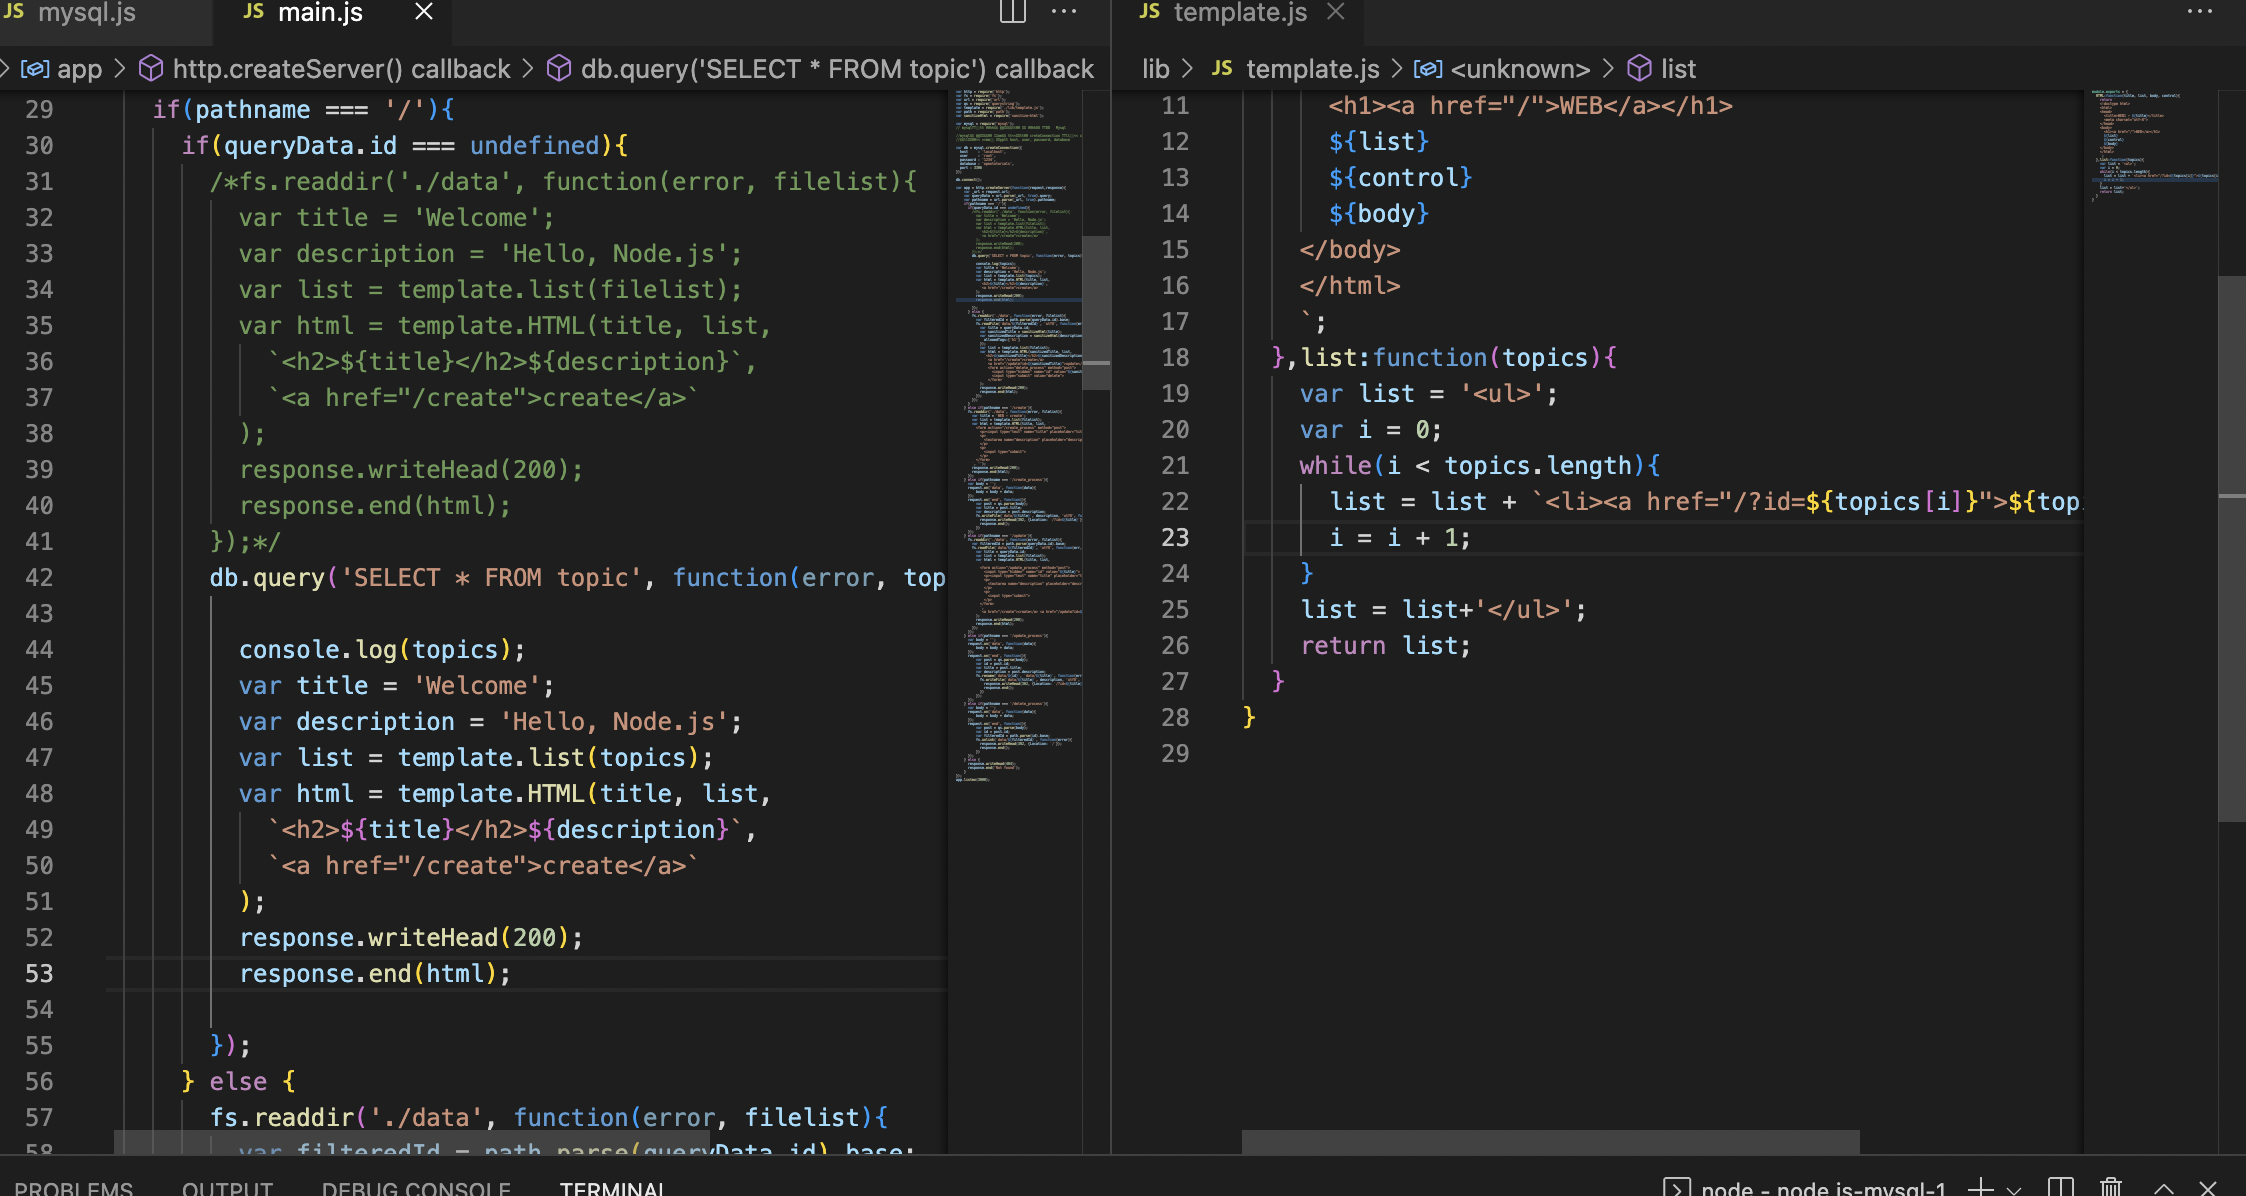The height and width of the screenshot is (1196, 2246).
Task: Click the vertical scrollbar of main.js
Action: pyautogui.click(x=1097, y=312)
